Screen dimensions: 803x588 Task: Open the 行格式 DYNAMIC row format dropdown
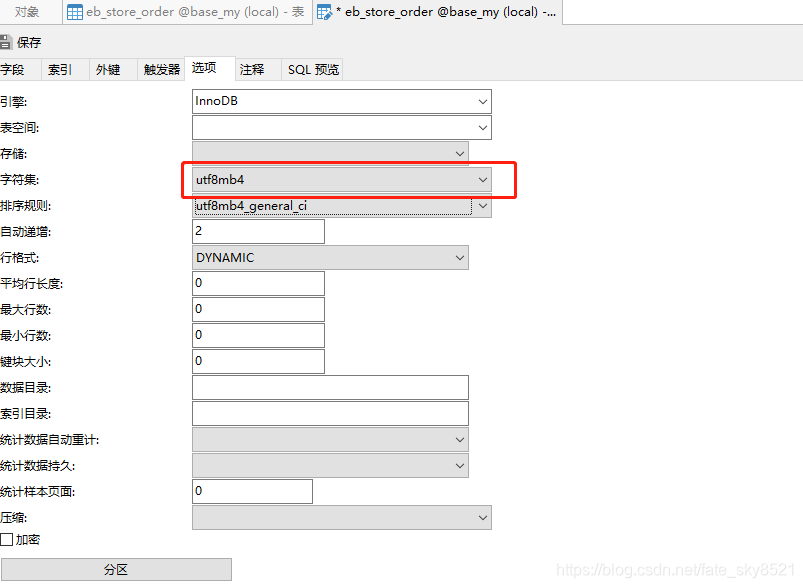pyautogui.click(x=330, y=258)
